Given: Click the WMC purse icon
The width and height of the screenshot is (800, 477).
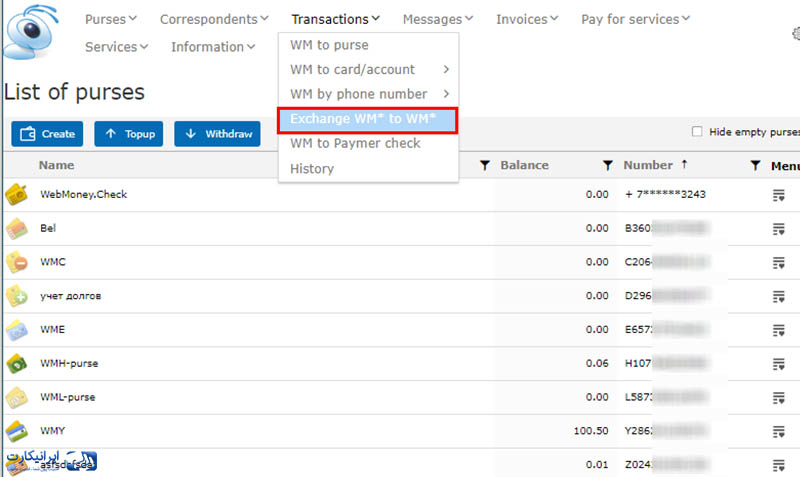Looking at the screenshot, I should click(16, 262).
